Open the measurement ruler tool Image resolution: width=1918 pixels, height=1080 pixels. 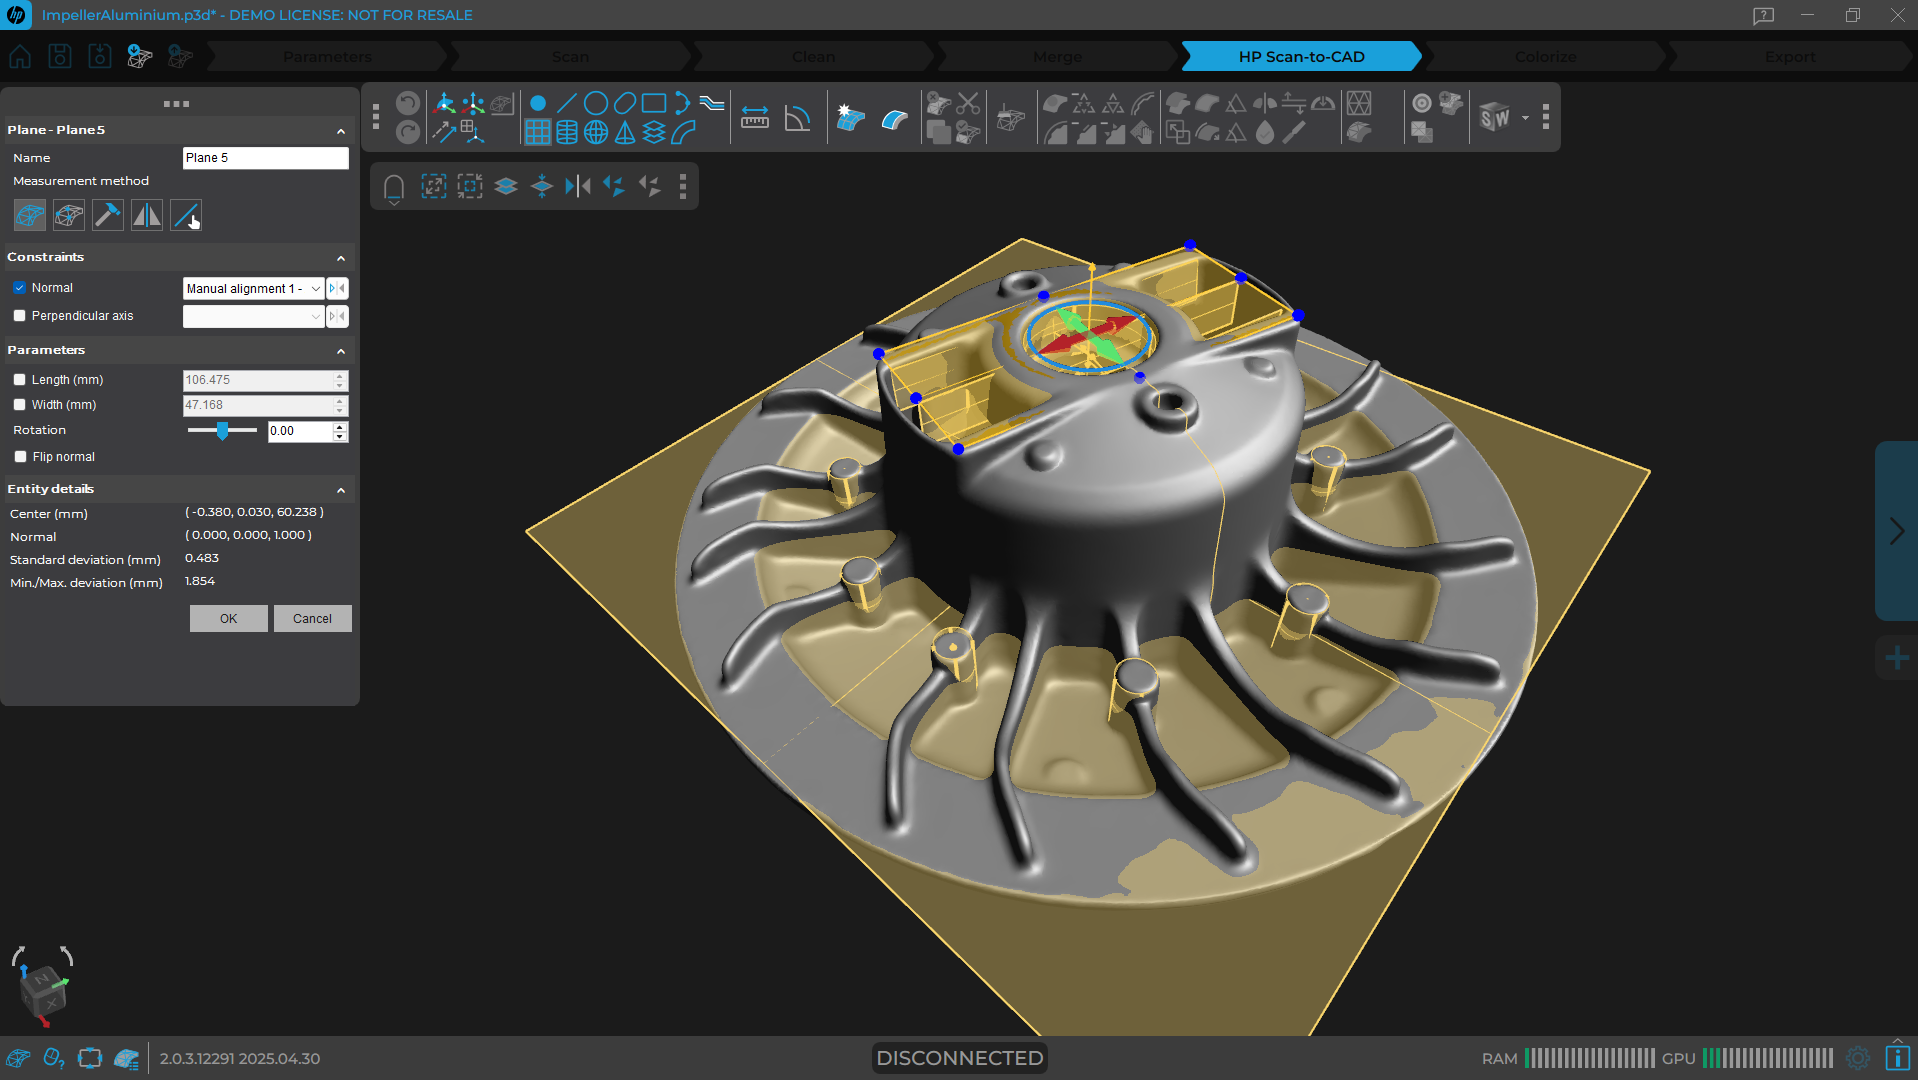[755, 117]
